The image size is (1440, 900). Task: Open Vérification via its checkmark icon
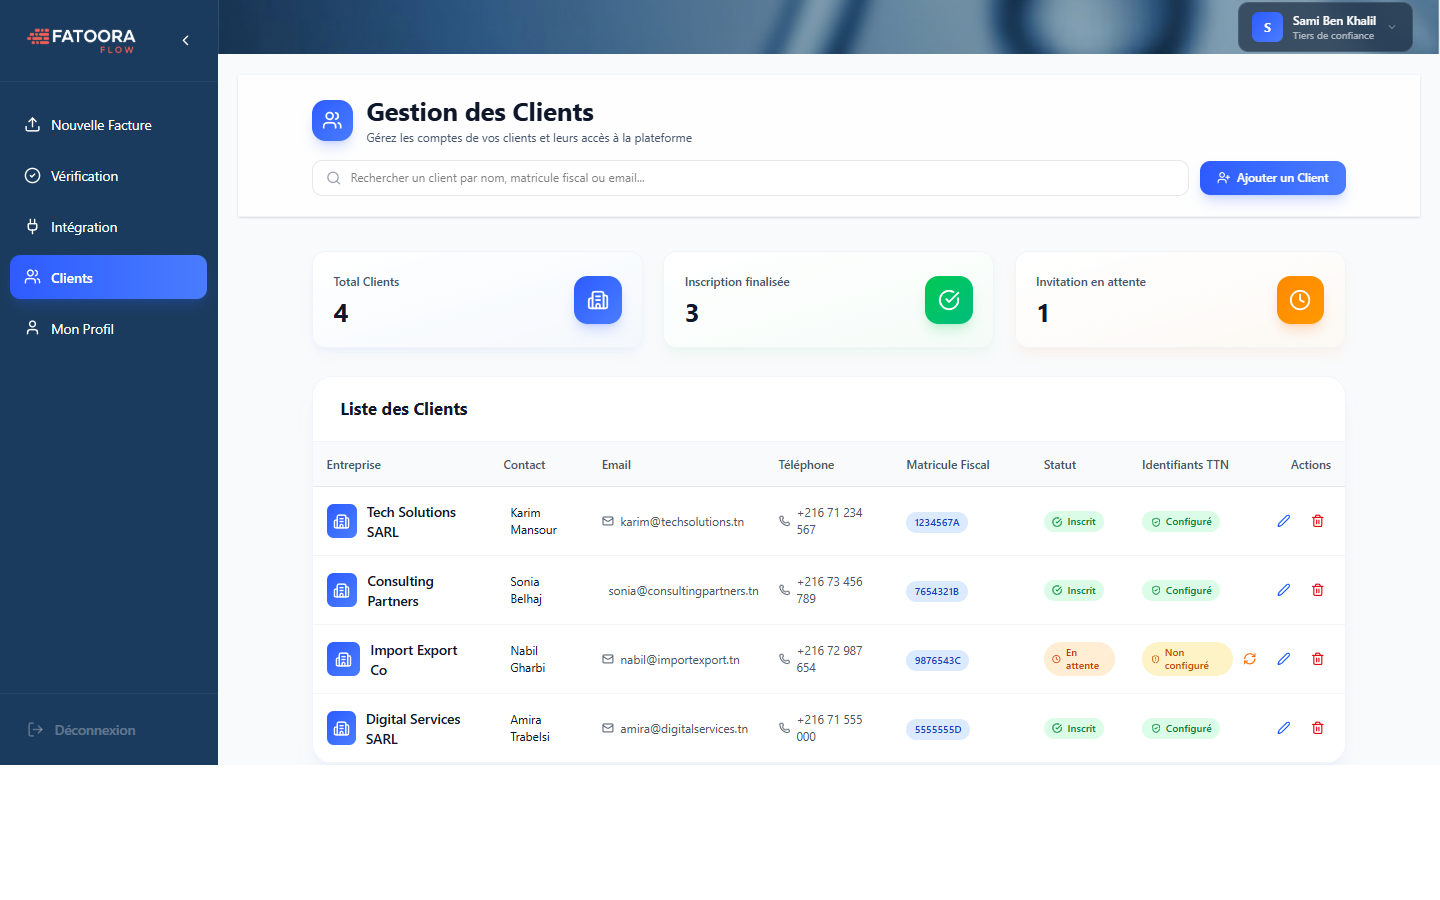pos(32,175)
